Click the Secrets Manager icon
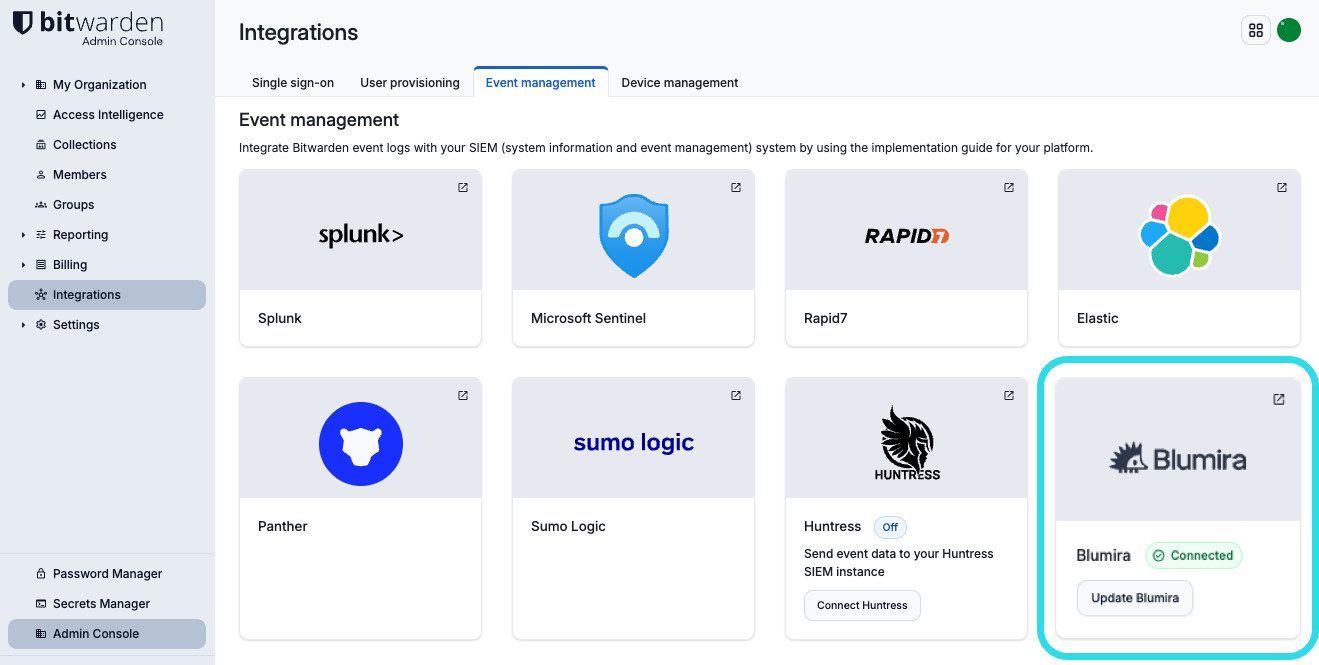The image size is (1319, 665). (41, 604)
